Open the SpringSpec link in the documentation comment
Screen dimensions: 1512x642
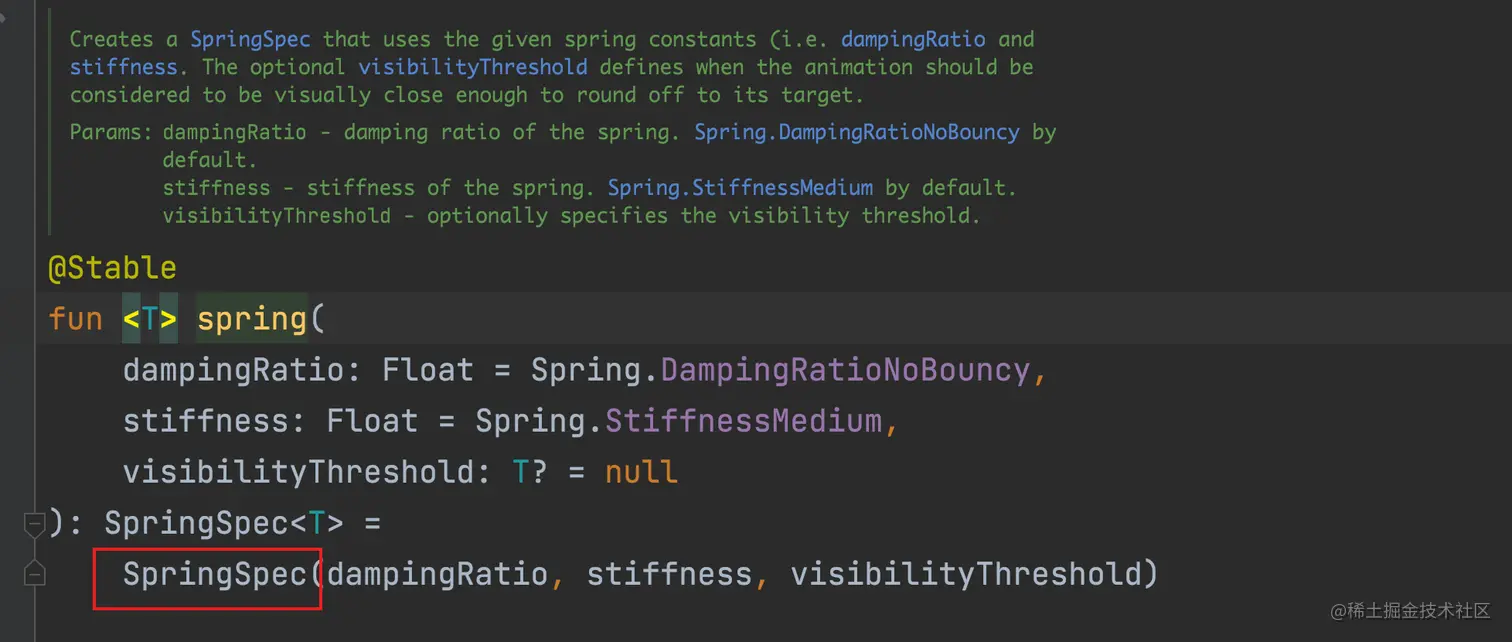[251, 40]
